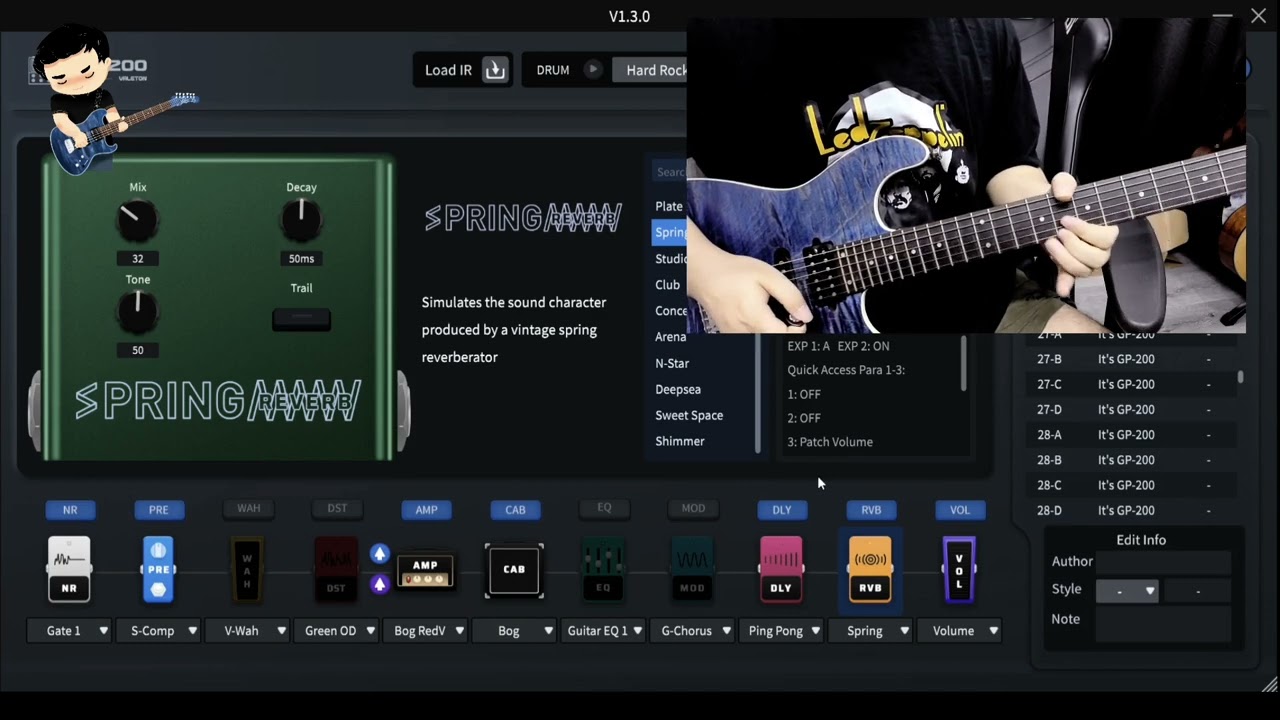Toggle the PRE module on/off
This screenshot has height=720, width=1280.
[x=159, y=510]
